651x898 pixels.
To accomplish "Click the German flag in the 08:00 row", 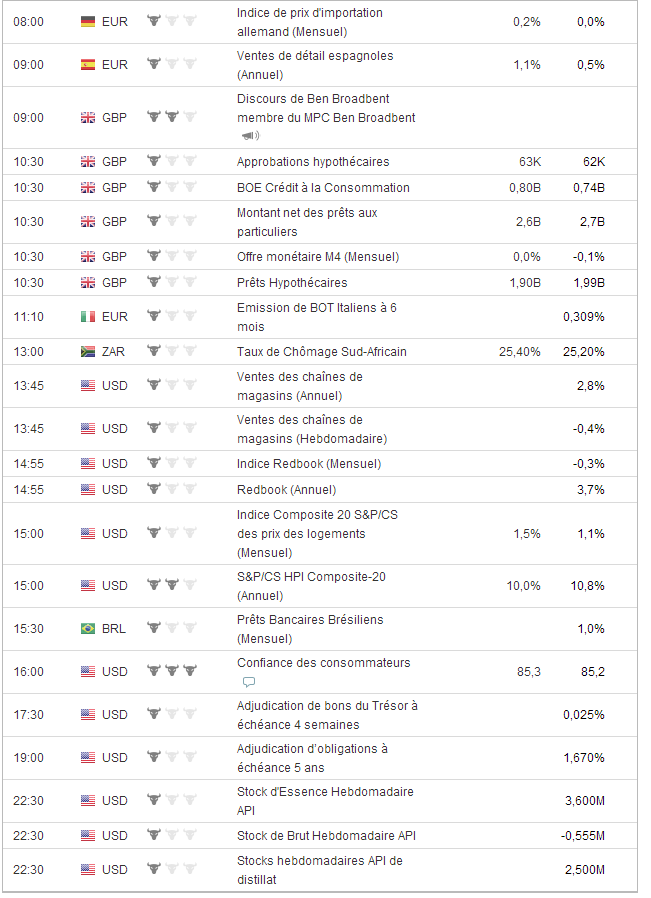I will 88,21.
